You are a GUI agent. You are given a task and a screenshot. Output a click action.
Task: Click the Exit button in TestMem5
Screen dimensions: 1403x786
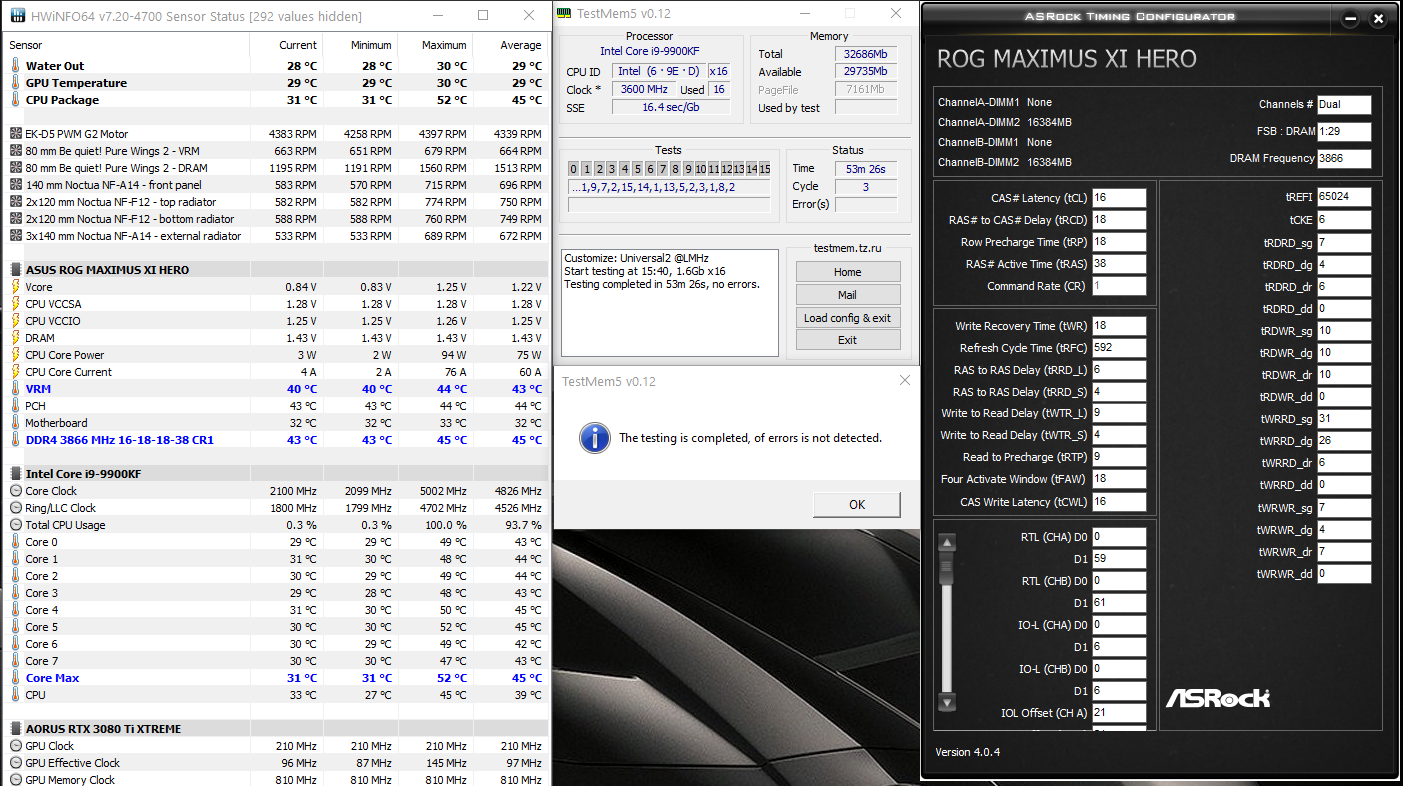tap(848, 340)
